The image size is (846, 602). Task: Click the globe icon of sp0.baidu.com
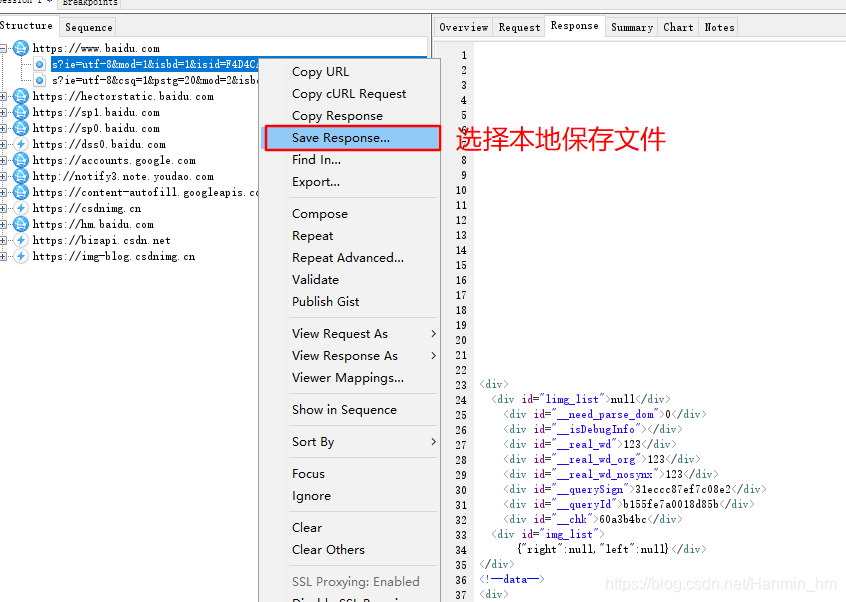21,128
